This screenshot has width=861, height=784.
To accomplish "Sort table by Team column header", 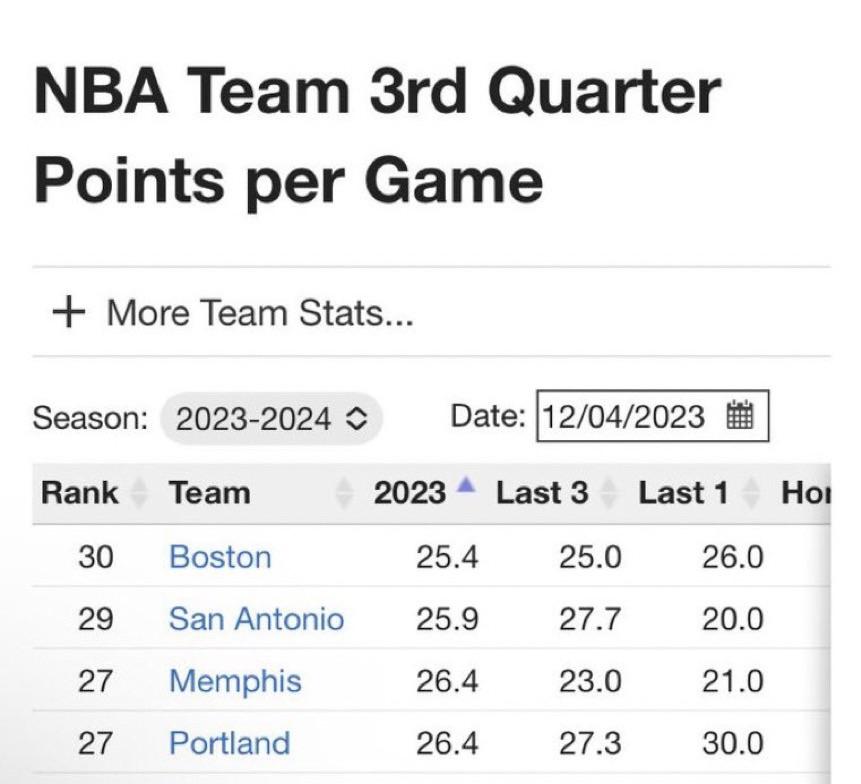I will 210,493.
